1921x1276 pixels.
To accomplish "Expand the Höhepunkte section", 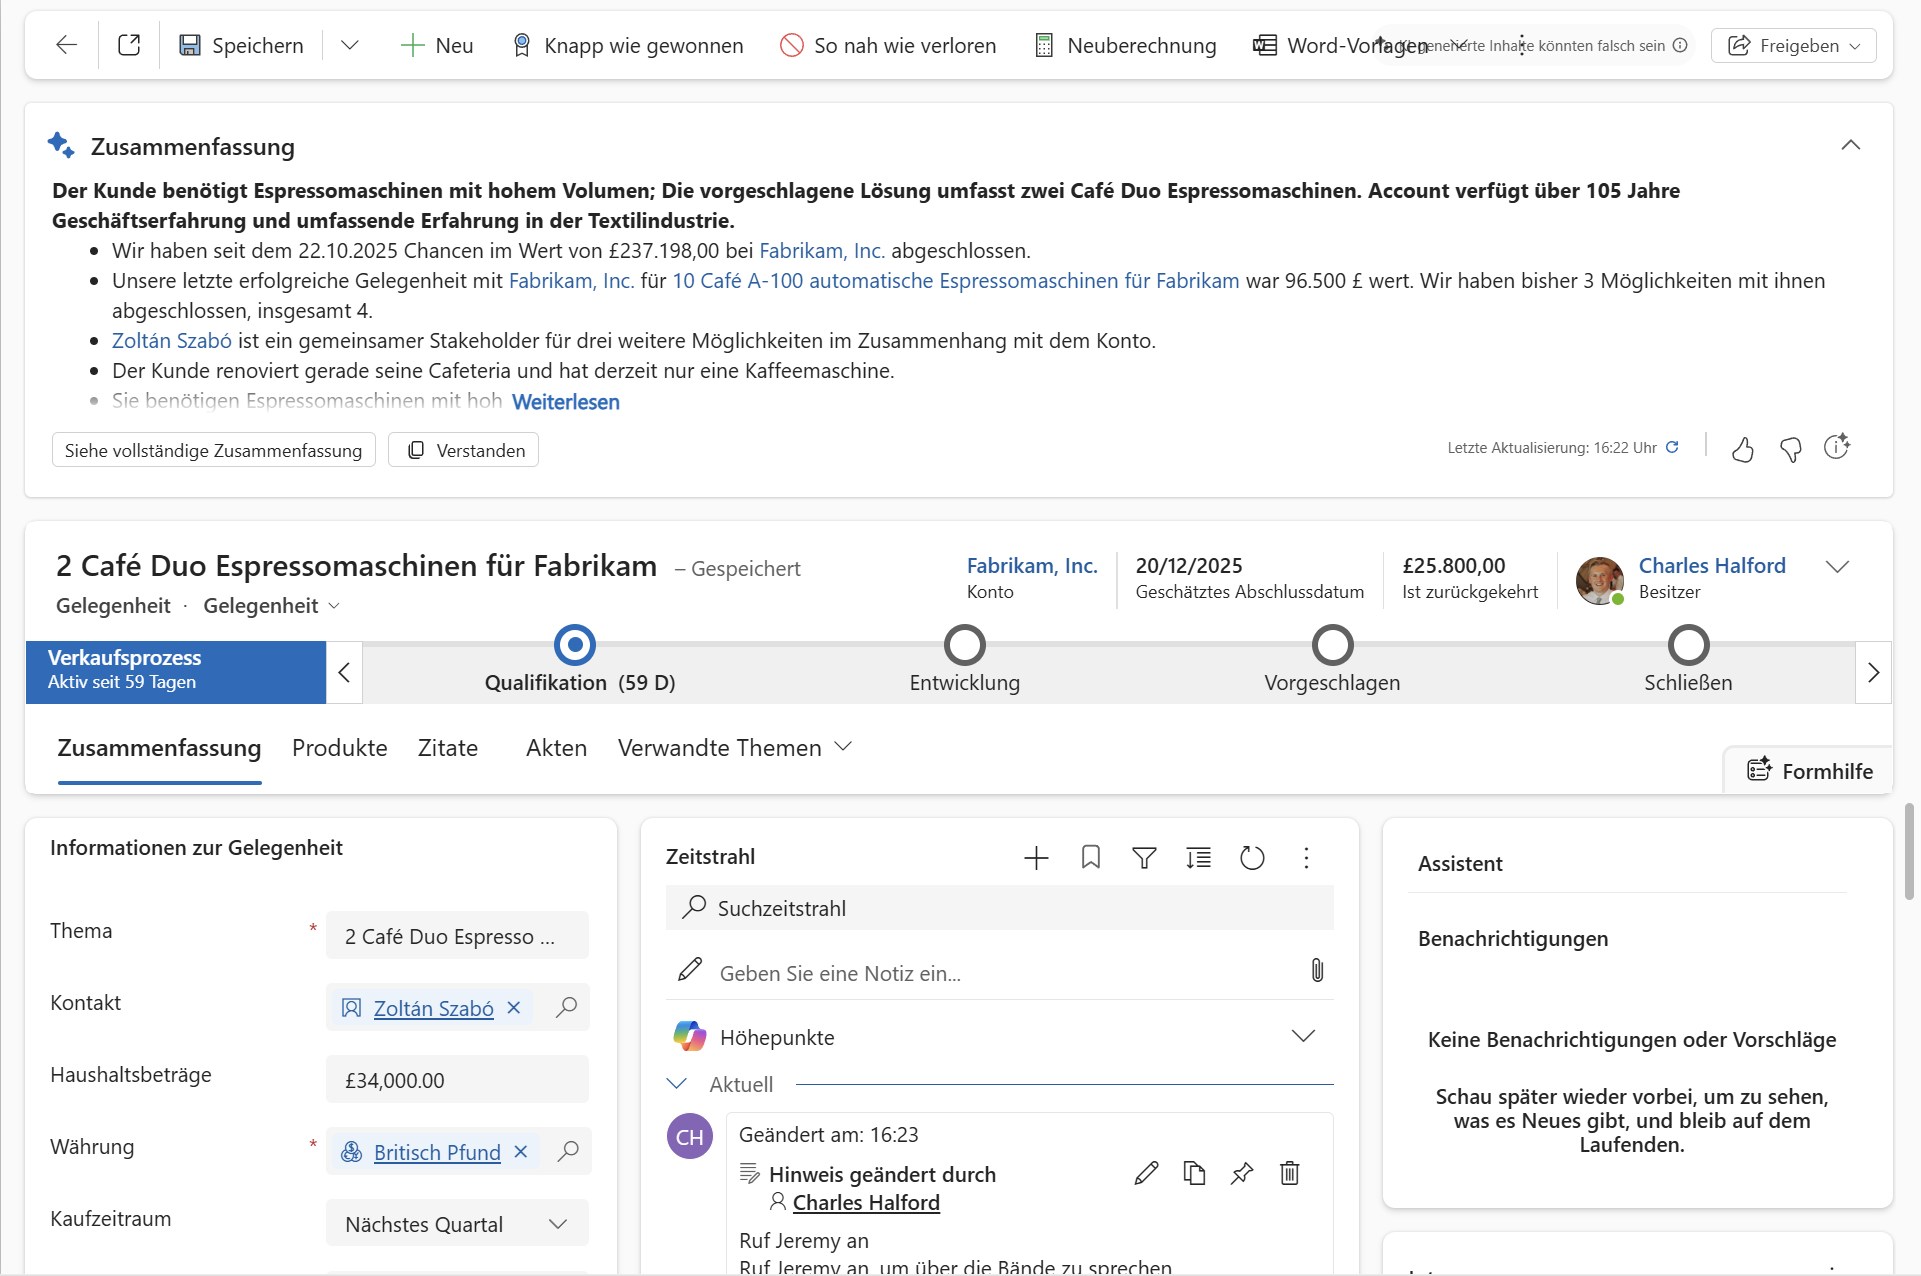I will click(1302, 1036).
